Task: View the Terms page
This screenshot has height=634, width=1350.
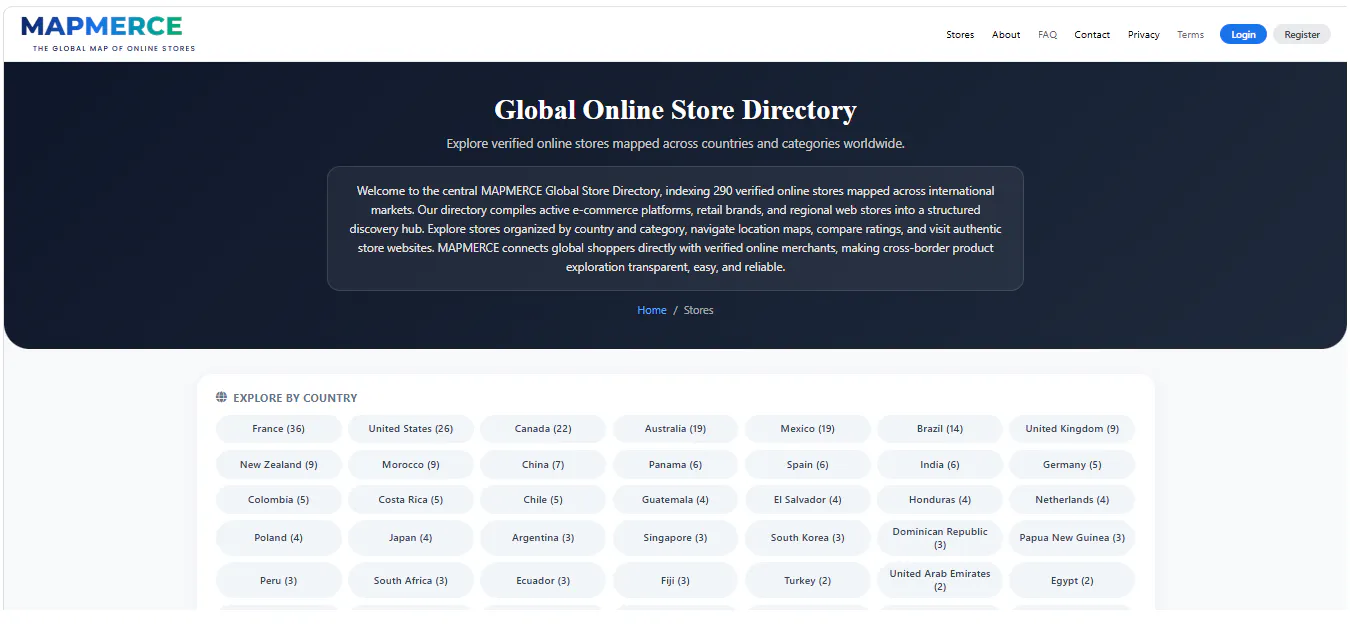Action: (x=1190, y=34)
